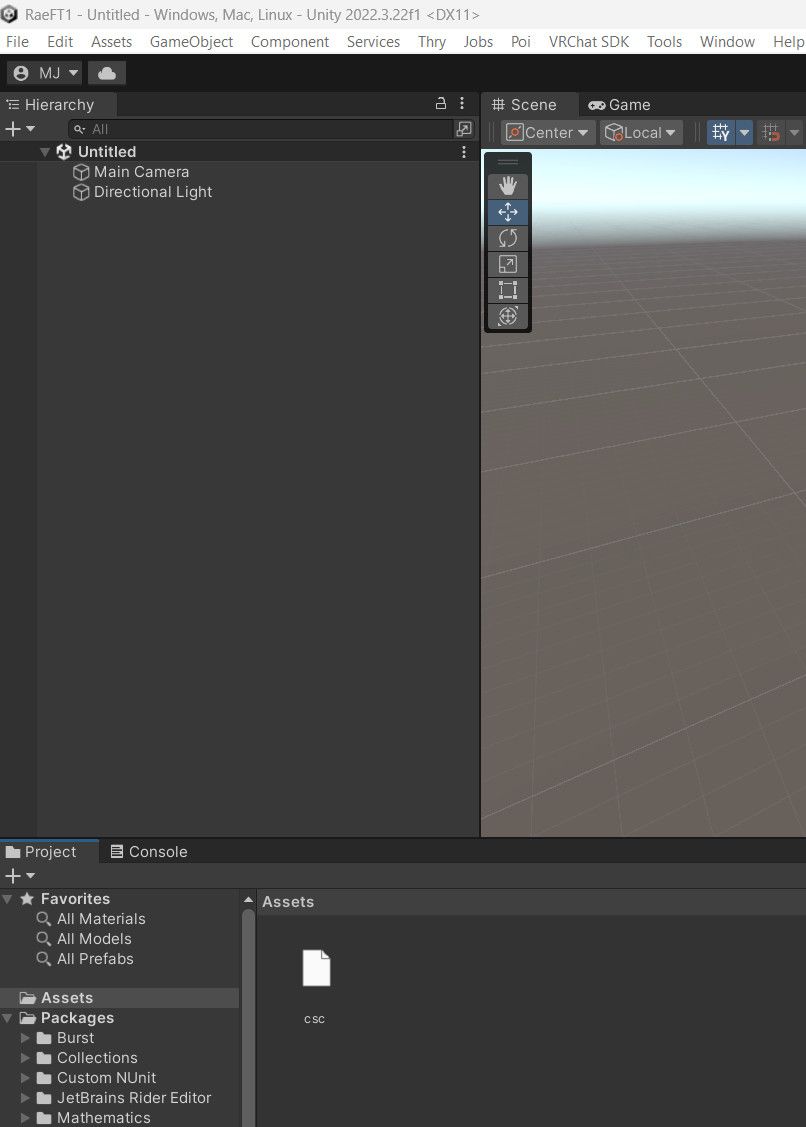The height and width of the screenshot is (1127, 806).
Task: Open the Poi menu
Action: click(x=521, y=42)
